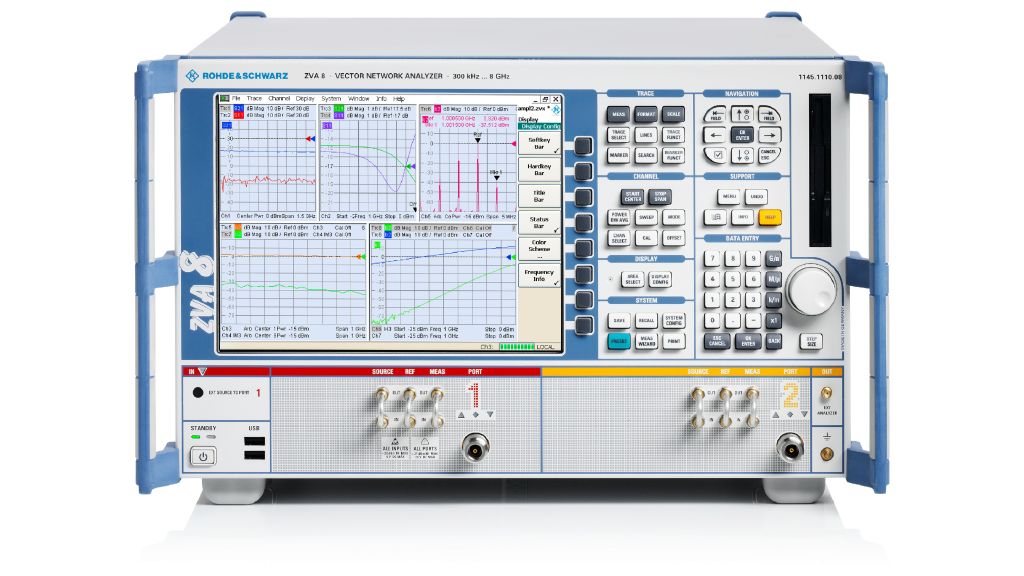Tap the hardware key beside Color Scheme
Image resolution: width=1024 pixels, height=576 pixels.
[x=583, y=248]
